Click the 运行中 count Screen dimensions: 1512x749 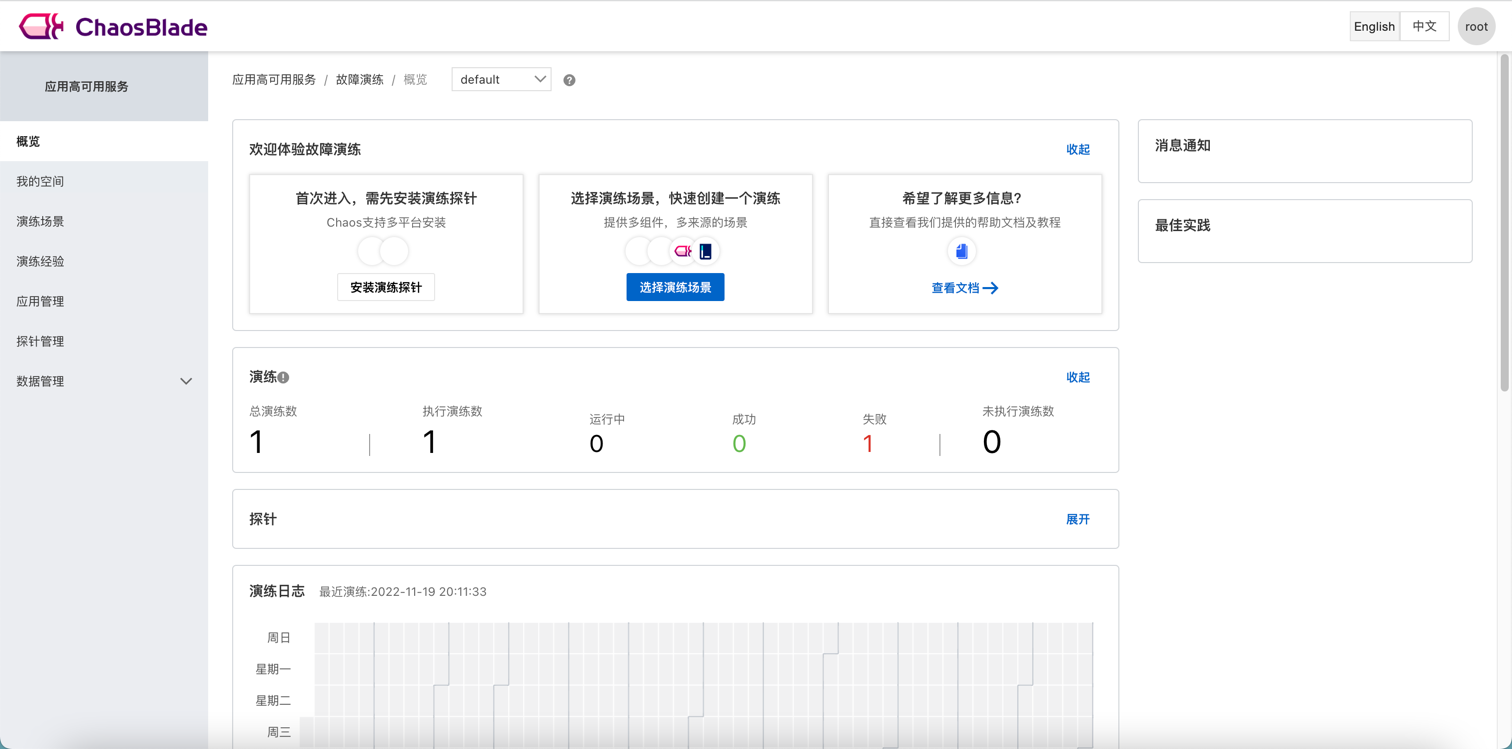tap(596, 444)
